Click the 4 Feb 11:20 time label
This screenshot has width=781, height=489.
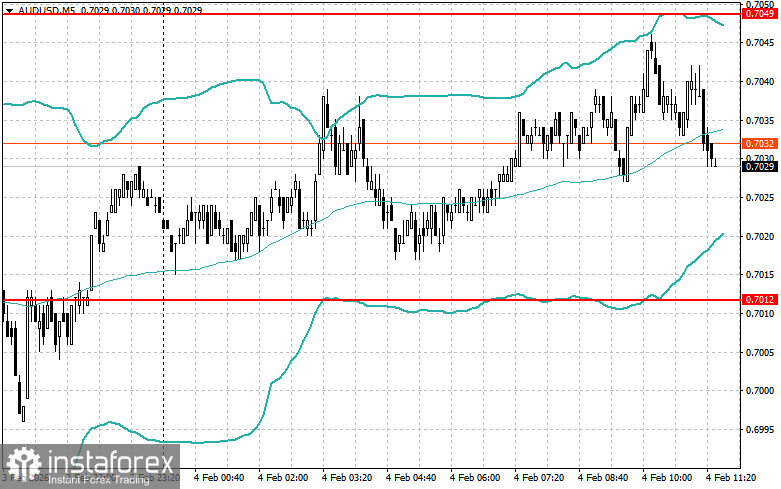(731, 478)
